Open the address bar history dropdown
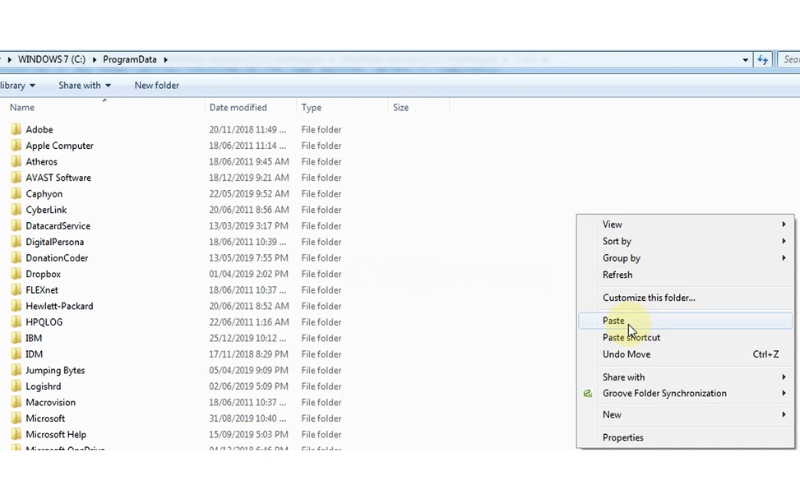The height and width of the screenshot is (500, 800). pyautogui.click(x=745, y=60)
